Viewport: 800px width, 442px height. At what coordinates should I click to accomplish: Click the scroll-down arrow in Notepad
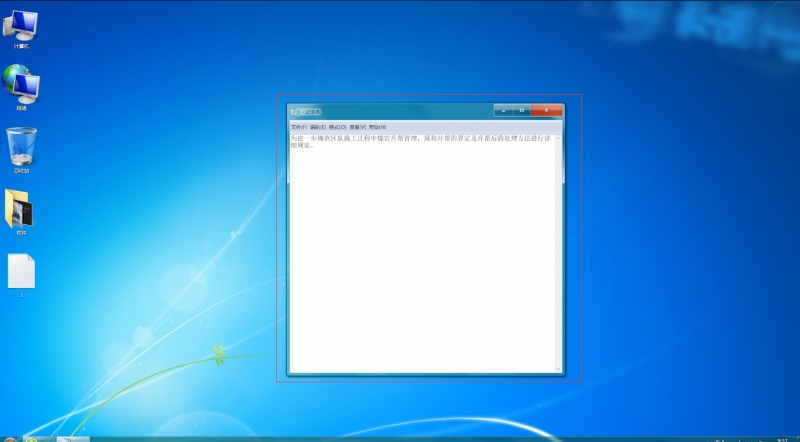click(559, 369)
